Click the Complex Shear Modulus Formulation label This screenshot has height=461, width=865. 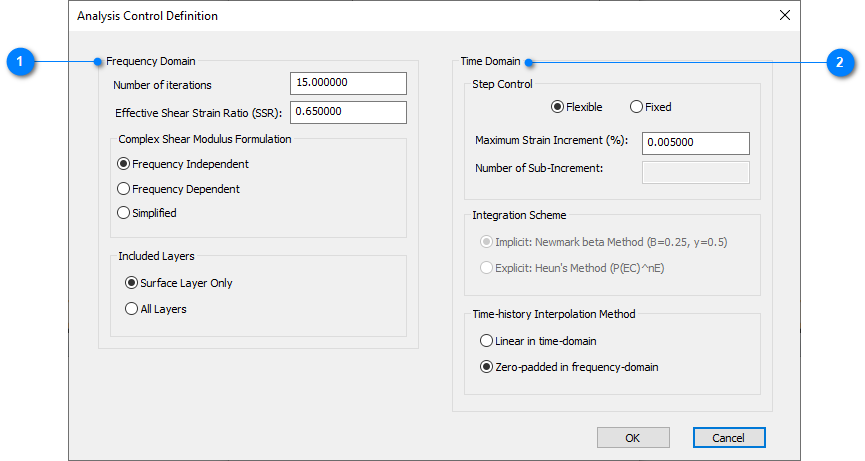tap(205, 139)
